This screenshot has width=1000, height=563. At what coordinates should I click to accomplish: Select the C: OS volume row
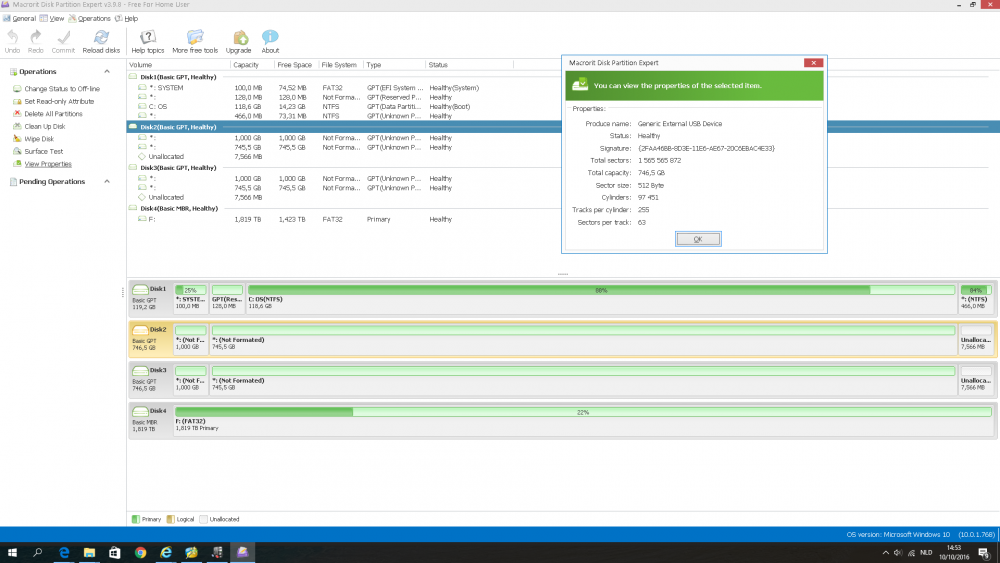coord(158,106)
